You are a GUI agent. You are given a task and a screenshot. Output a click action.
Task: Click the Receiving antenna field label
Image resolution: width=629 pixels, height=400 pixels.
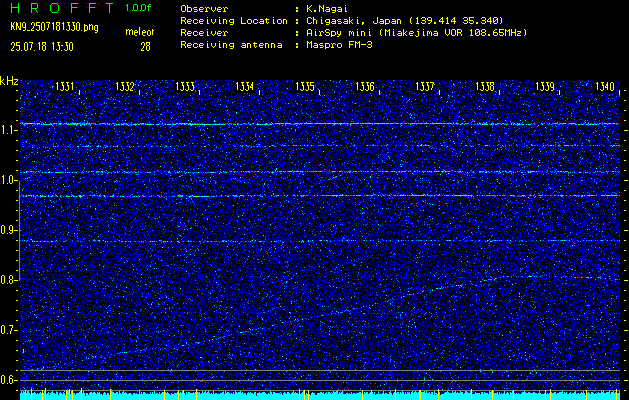231,45
